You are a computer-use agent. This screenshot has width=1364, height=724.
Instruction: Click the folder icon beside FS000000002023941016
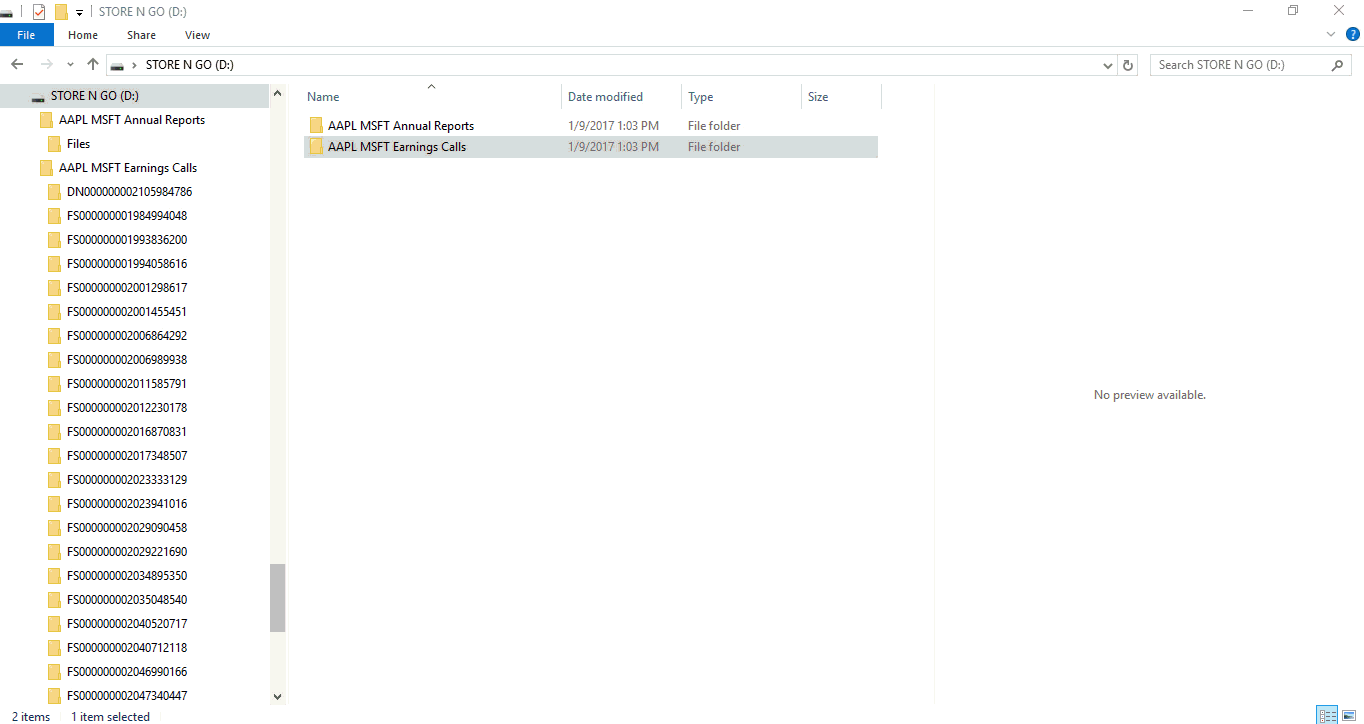pyautogui.click(x=54, y=504)
